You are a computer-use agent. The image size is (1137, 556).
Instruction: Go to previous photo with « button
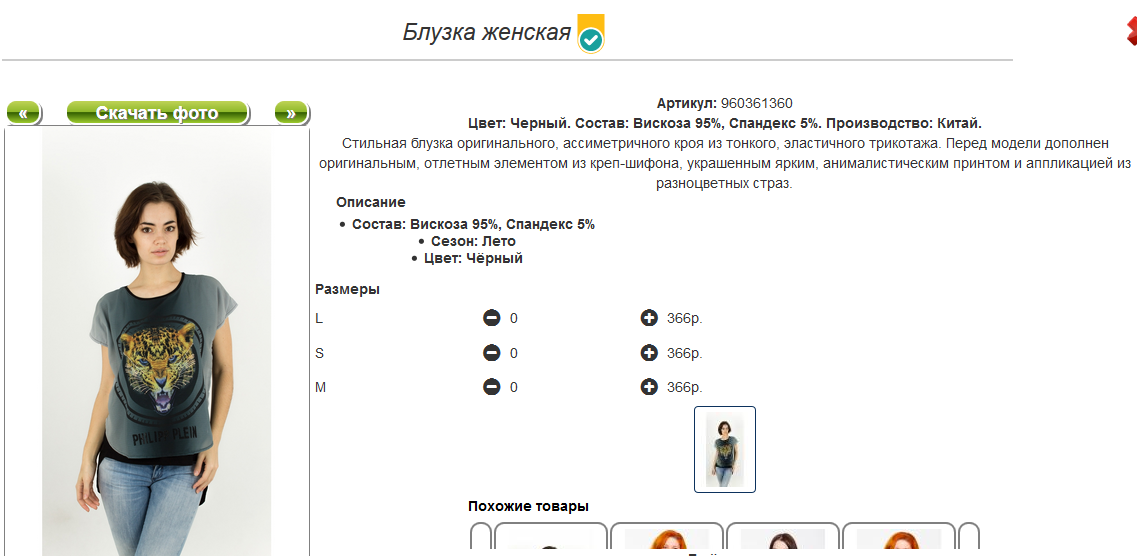[x=23, y=113]
